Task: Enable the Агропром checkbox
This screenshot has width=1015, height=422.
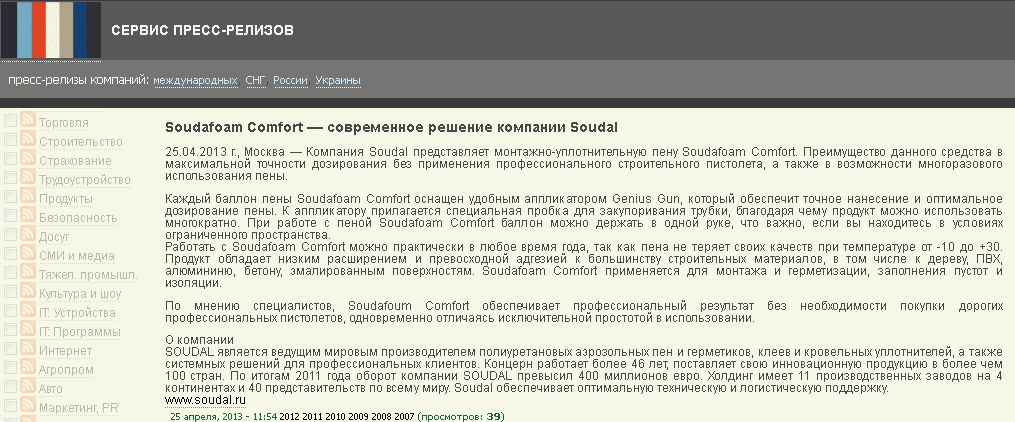Action: pyautogui.click(x=10, y=368)
